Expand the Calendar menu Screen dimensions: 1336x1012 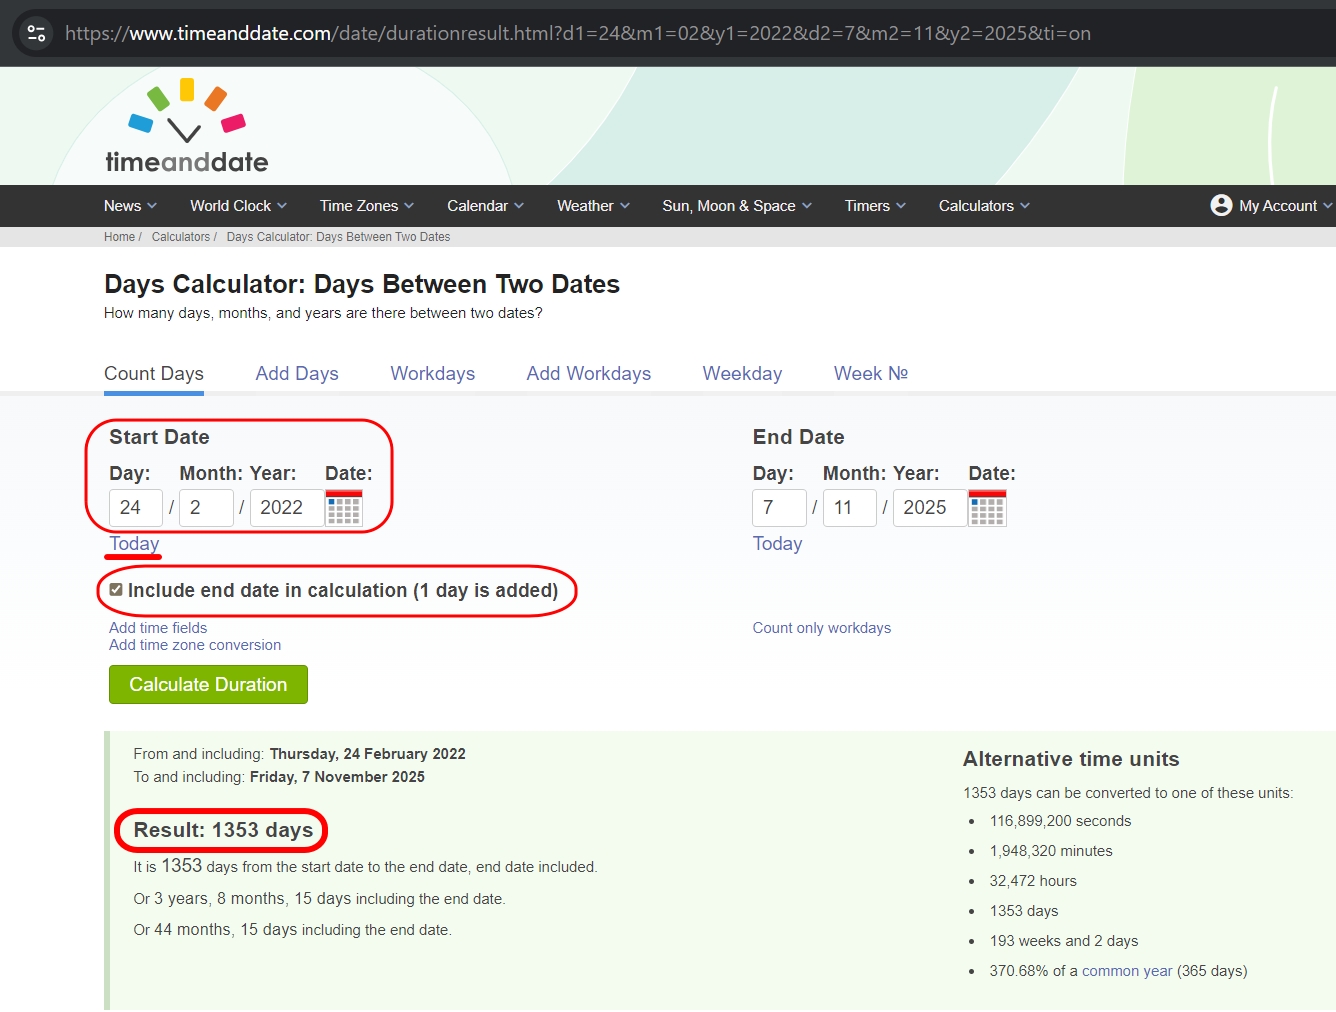click(485, 206)
